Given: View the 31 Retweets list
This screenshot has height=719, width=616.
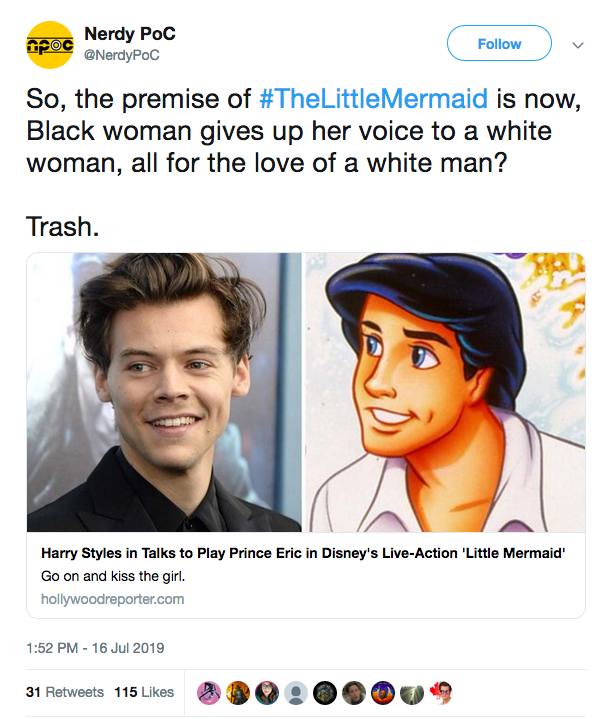Looking at the screenshot, I should click(64, 692).
